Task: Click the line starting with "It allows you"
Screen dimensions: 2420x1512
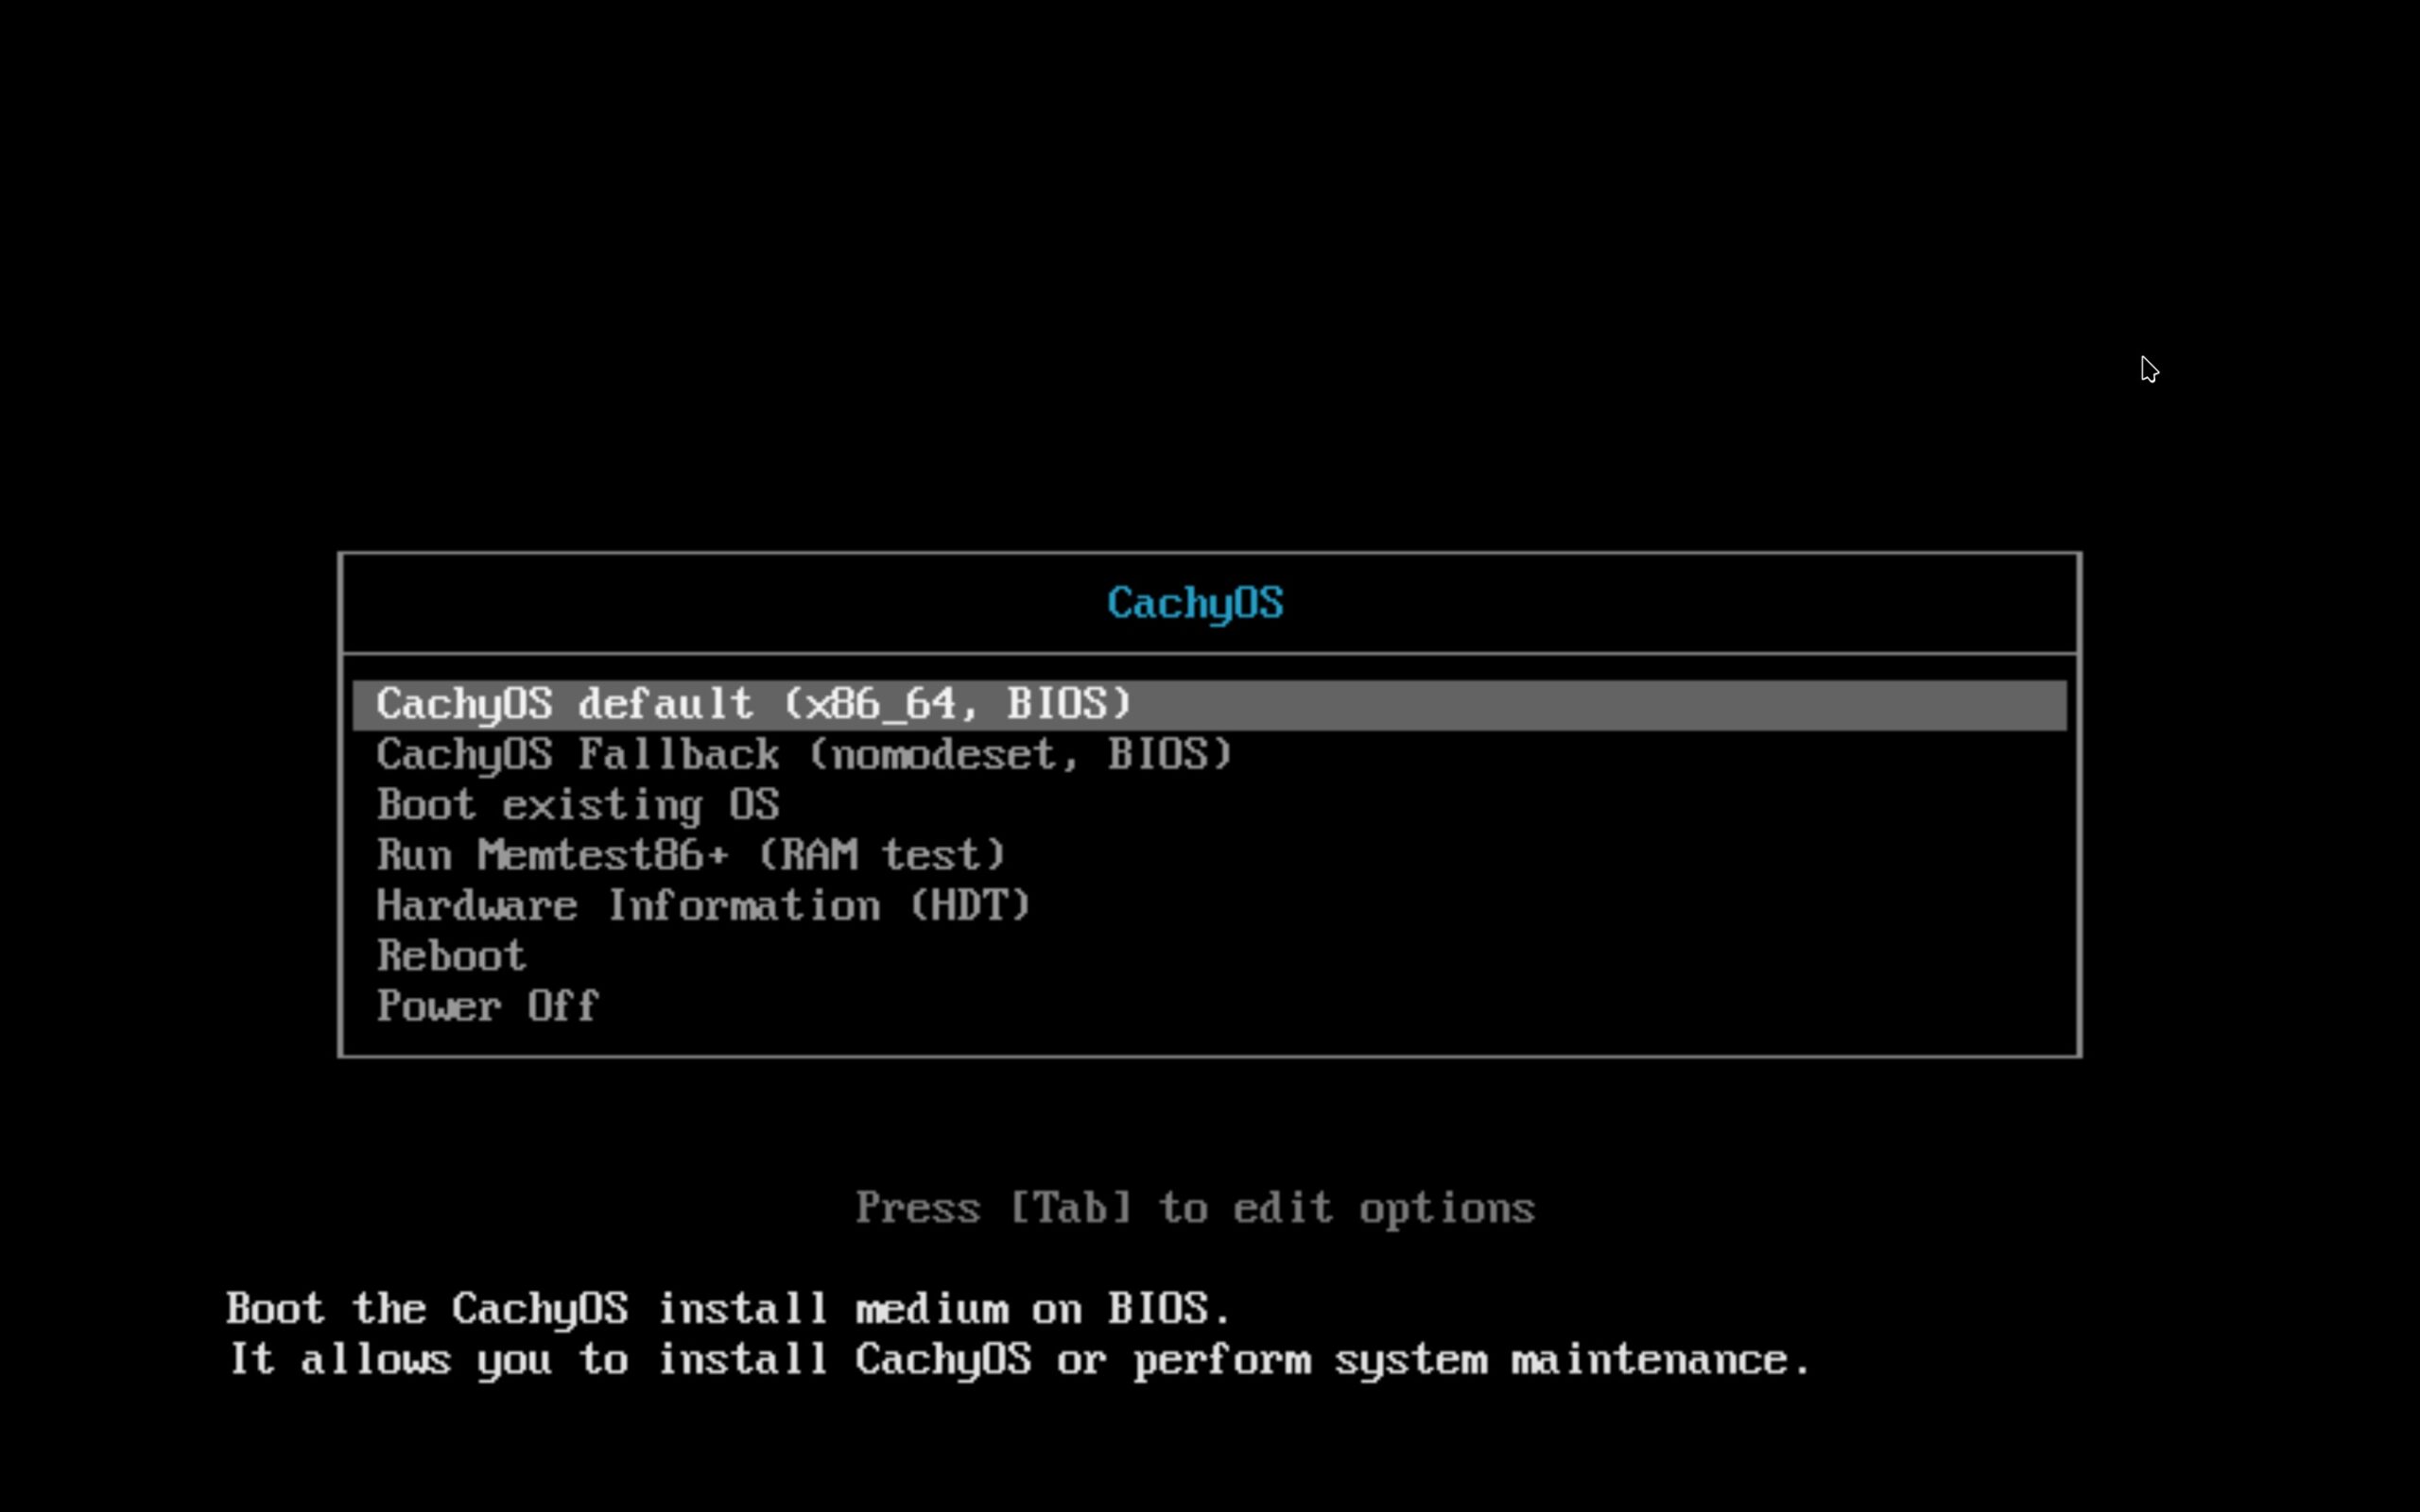Action: 1019,1360
